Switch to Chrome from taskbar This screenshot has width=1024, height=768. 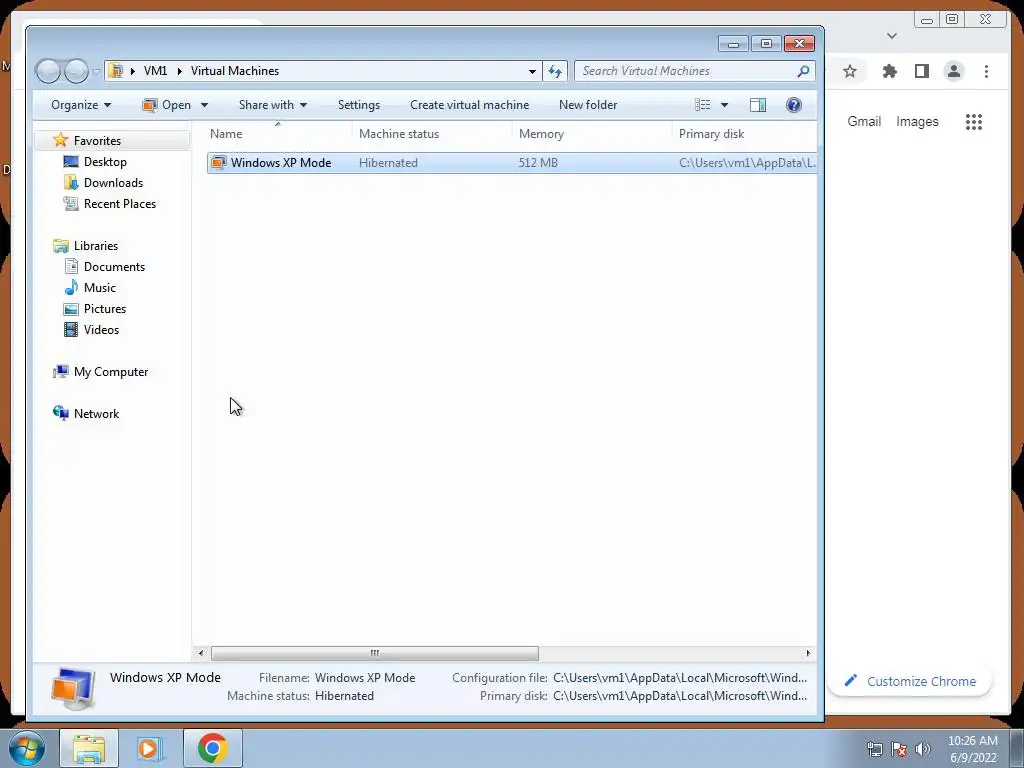pos(213,748)
